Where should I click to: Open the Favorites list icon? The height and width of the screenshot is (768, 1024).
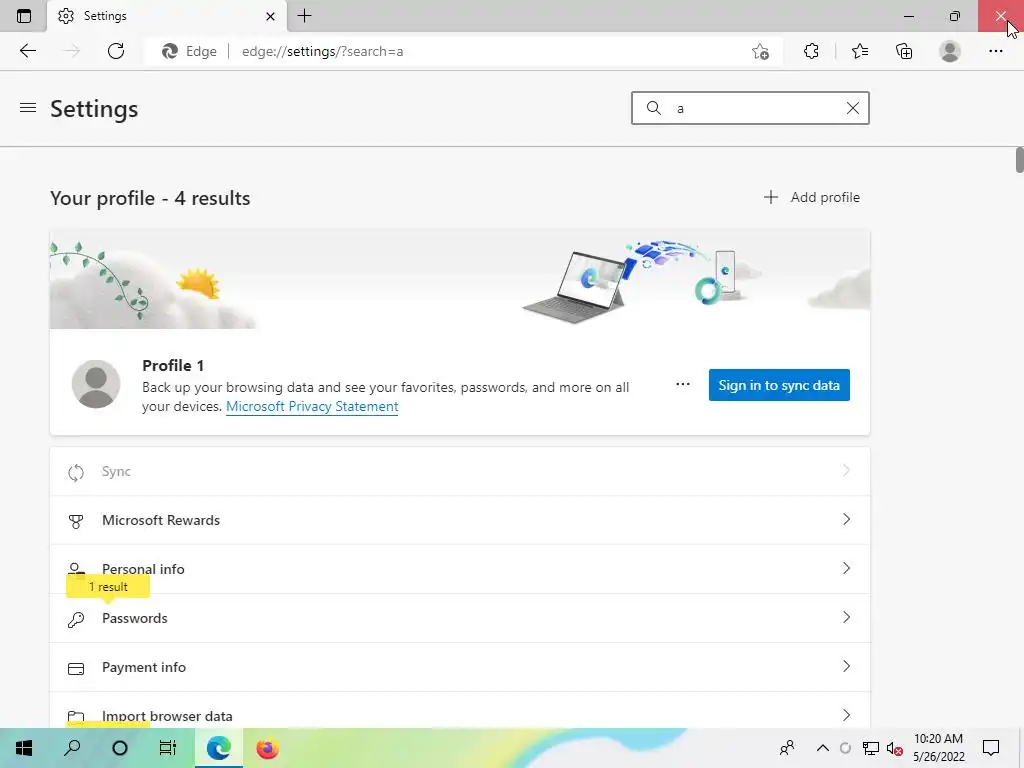[859, 51]
